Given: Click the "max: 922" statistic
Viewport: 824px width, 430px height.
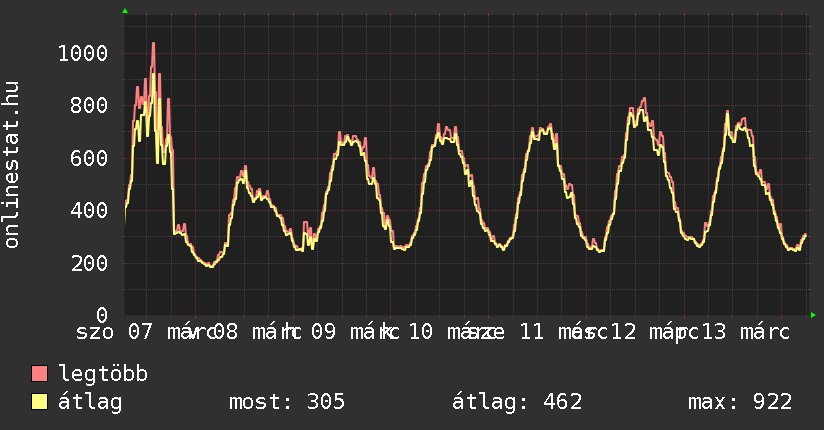Looking at the screenshot, I should point(740,402).
